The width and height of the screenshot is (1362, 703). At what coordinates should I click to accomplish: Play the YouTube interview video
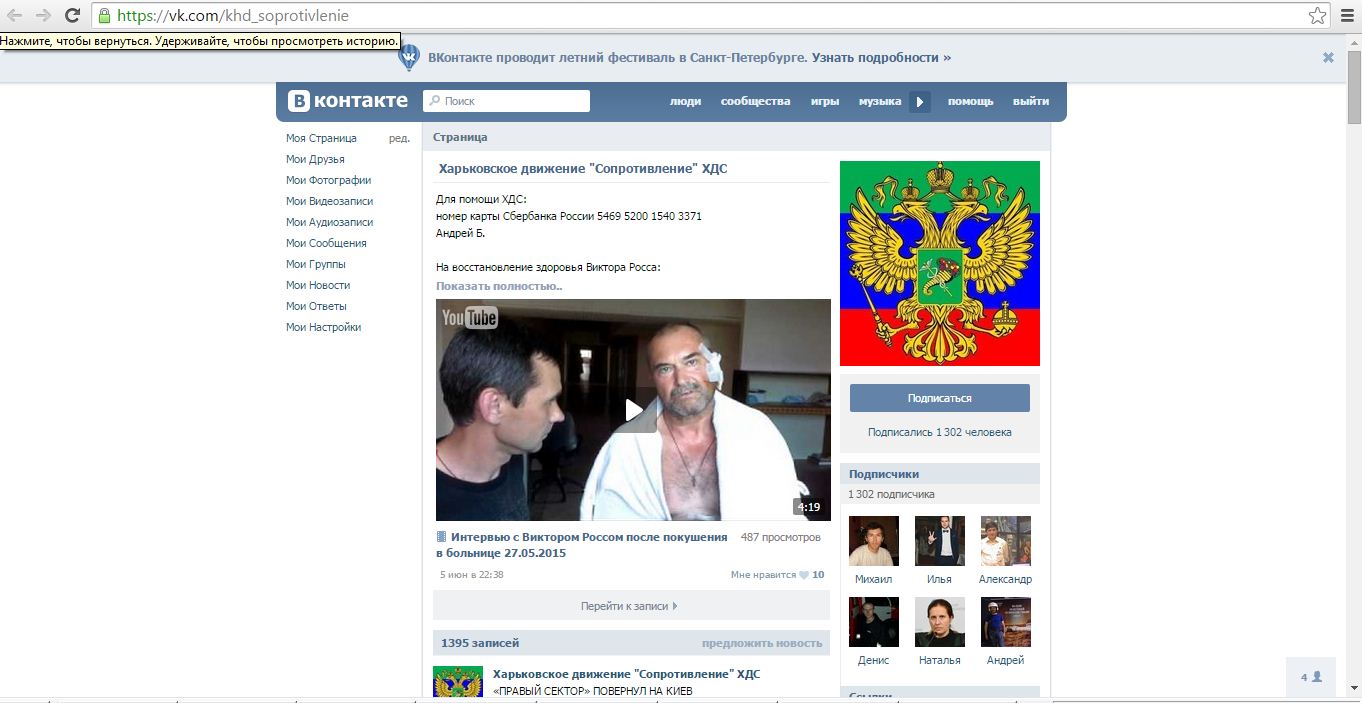[633, 410]
